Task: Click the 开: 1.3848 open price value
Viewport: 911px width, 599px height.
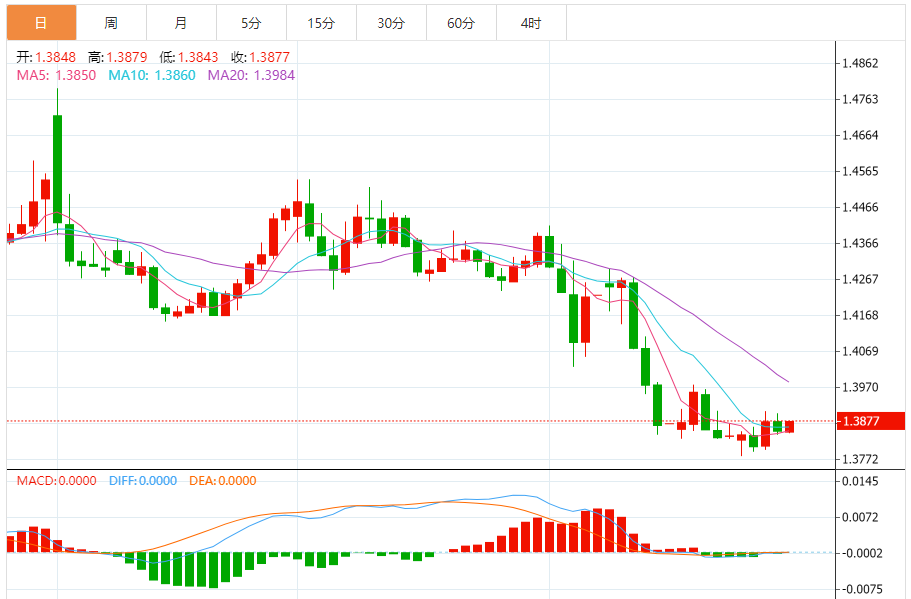Action: coord(46,57)
